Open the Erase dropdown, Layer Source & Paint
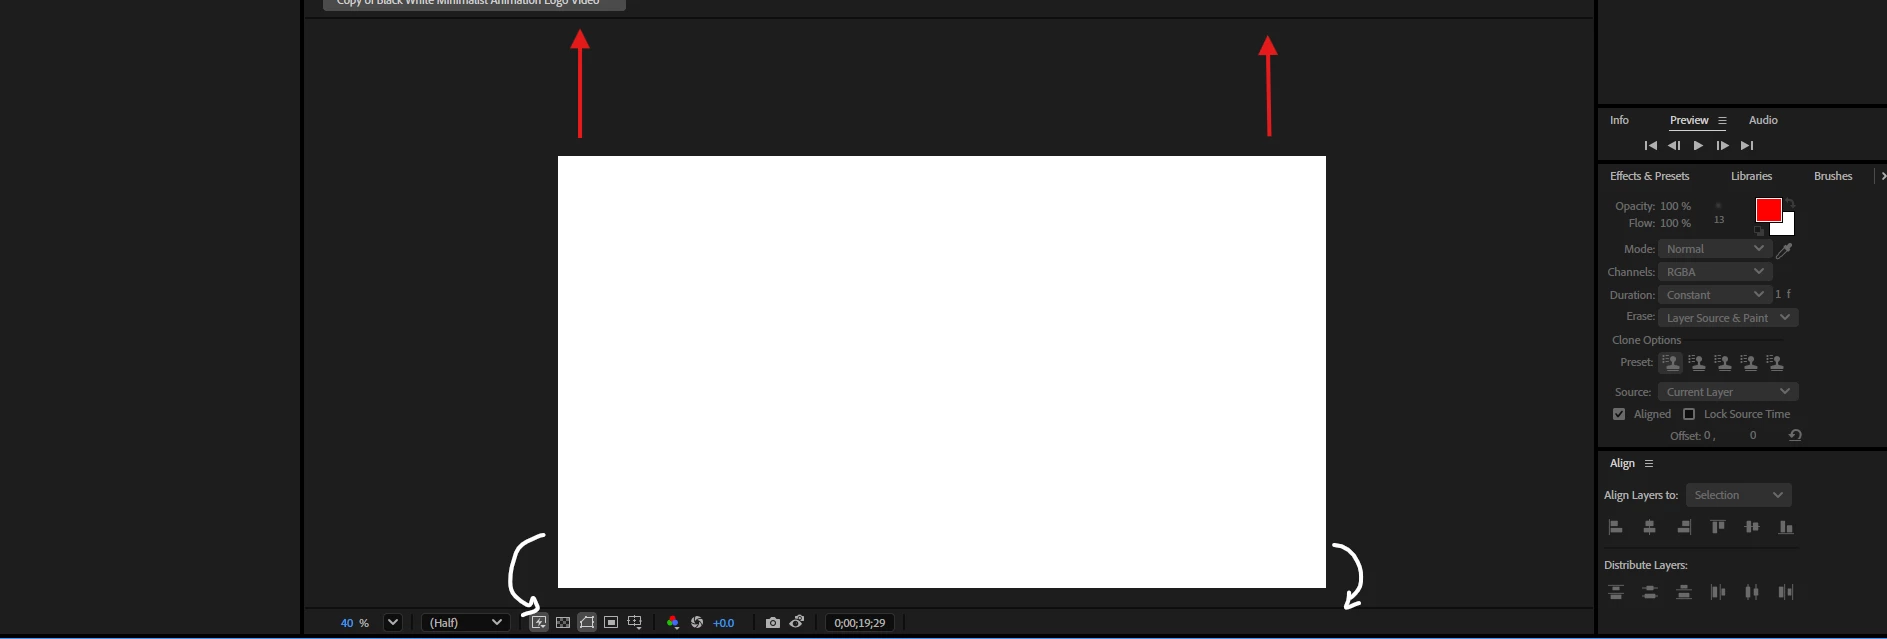The height and width of the screenshot is (639, 1887). click(x=1728, y=318)
